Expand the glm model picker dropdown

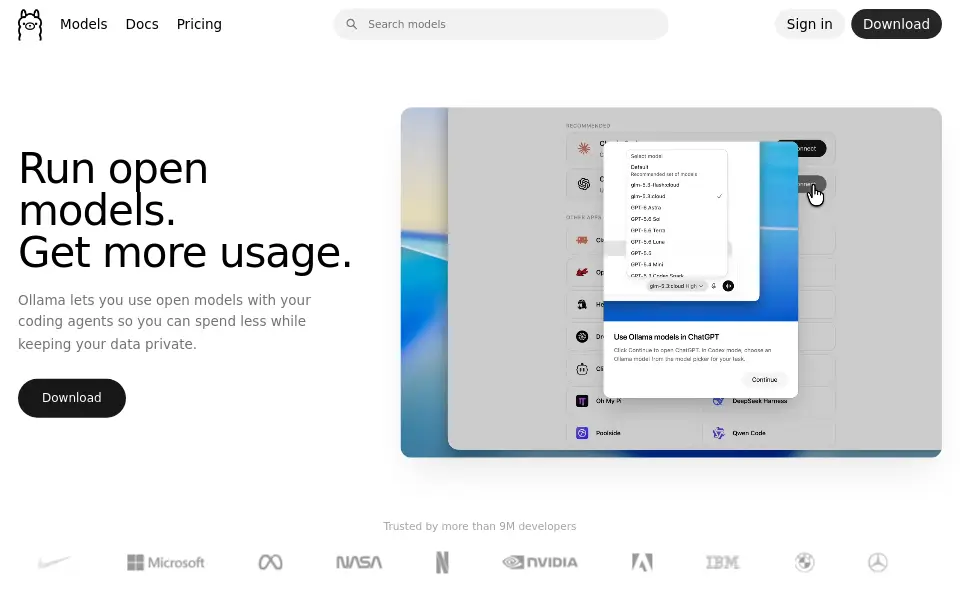pyautogui.click(x=677, y=286)
